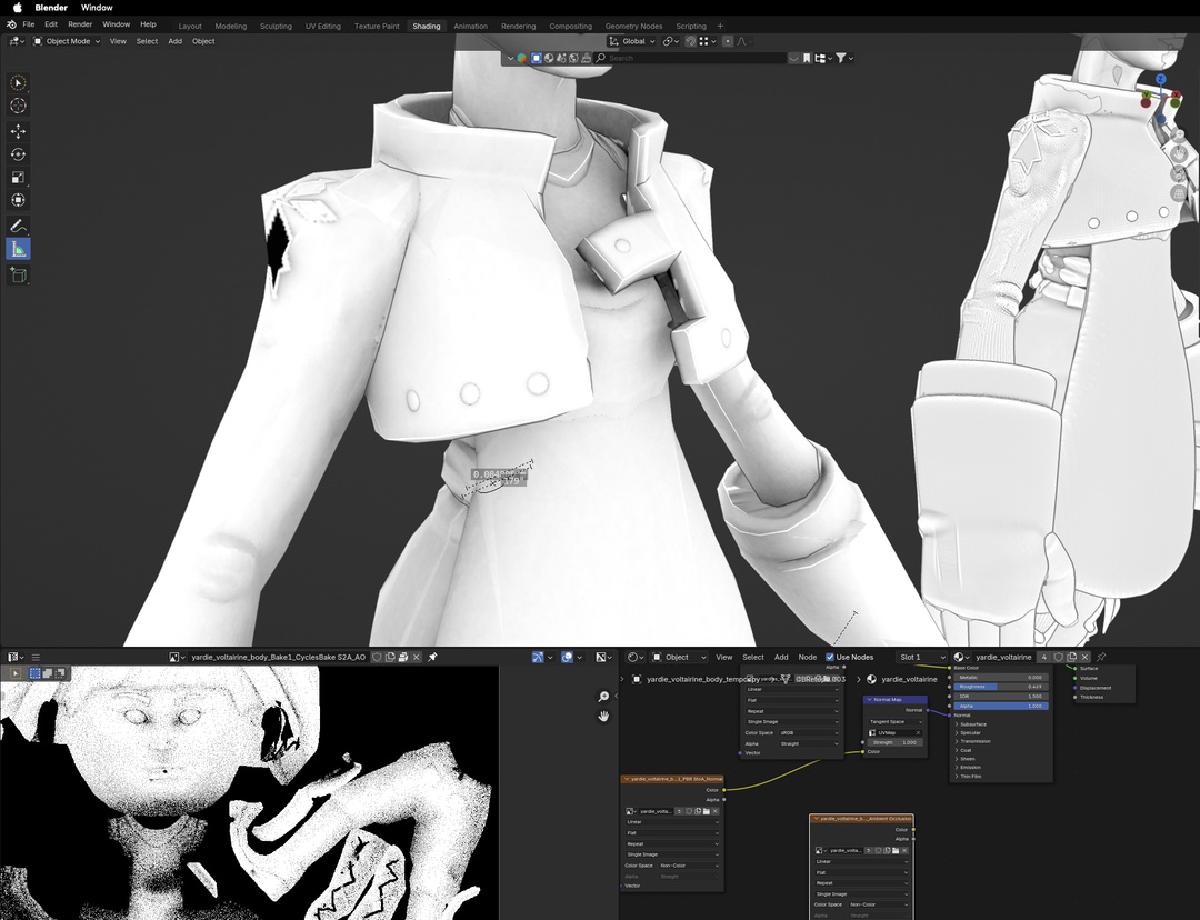Toggle fake user shield on yardie_voltairine material
This screenshot has width=1200, height=920.
tap(1058, 657)
